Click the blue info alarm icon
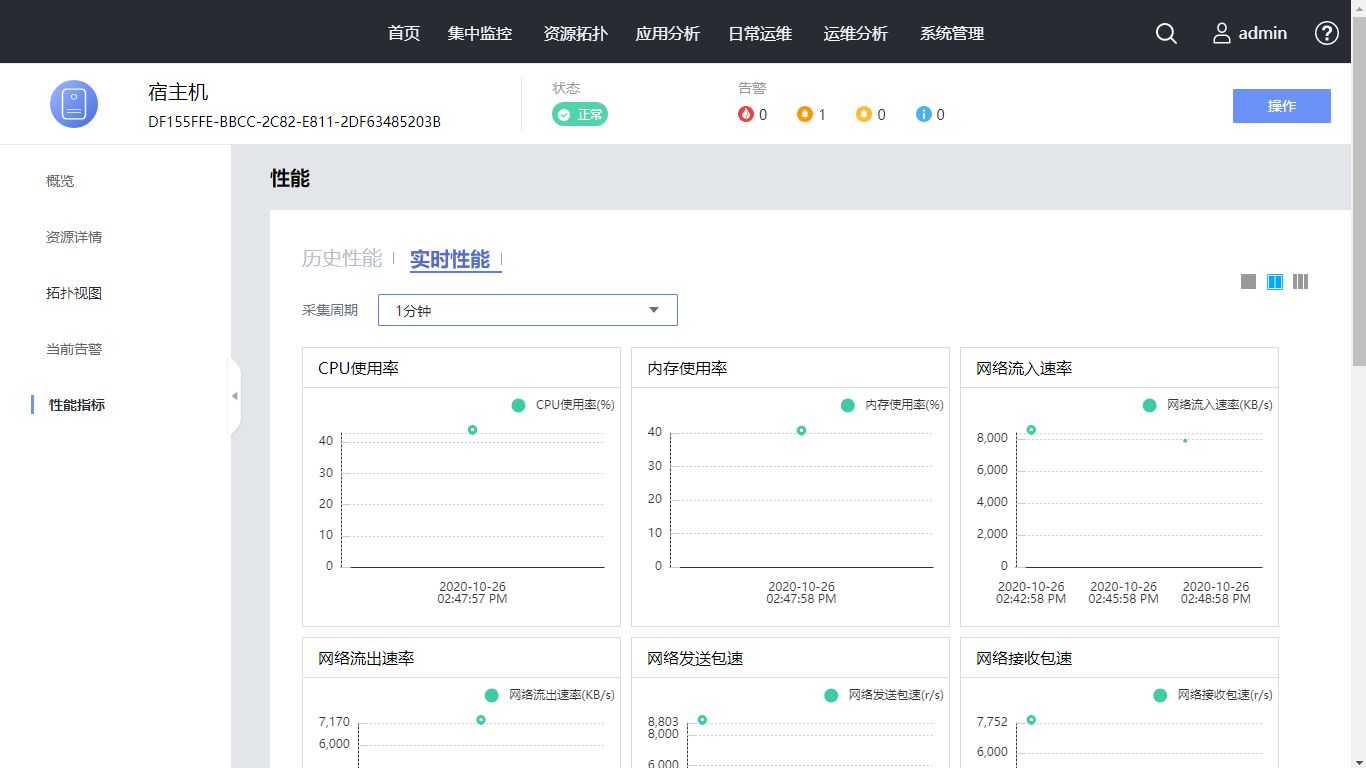This screenshot has height=768, width=1366. 923,114
